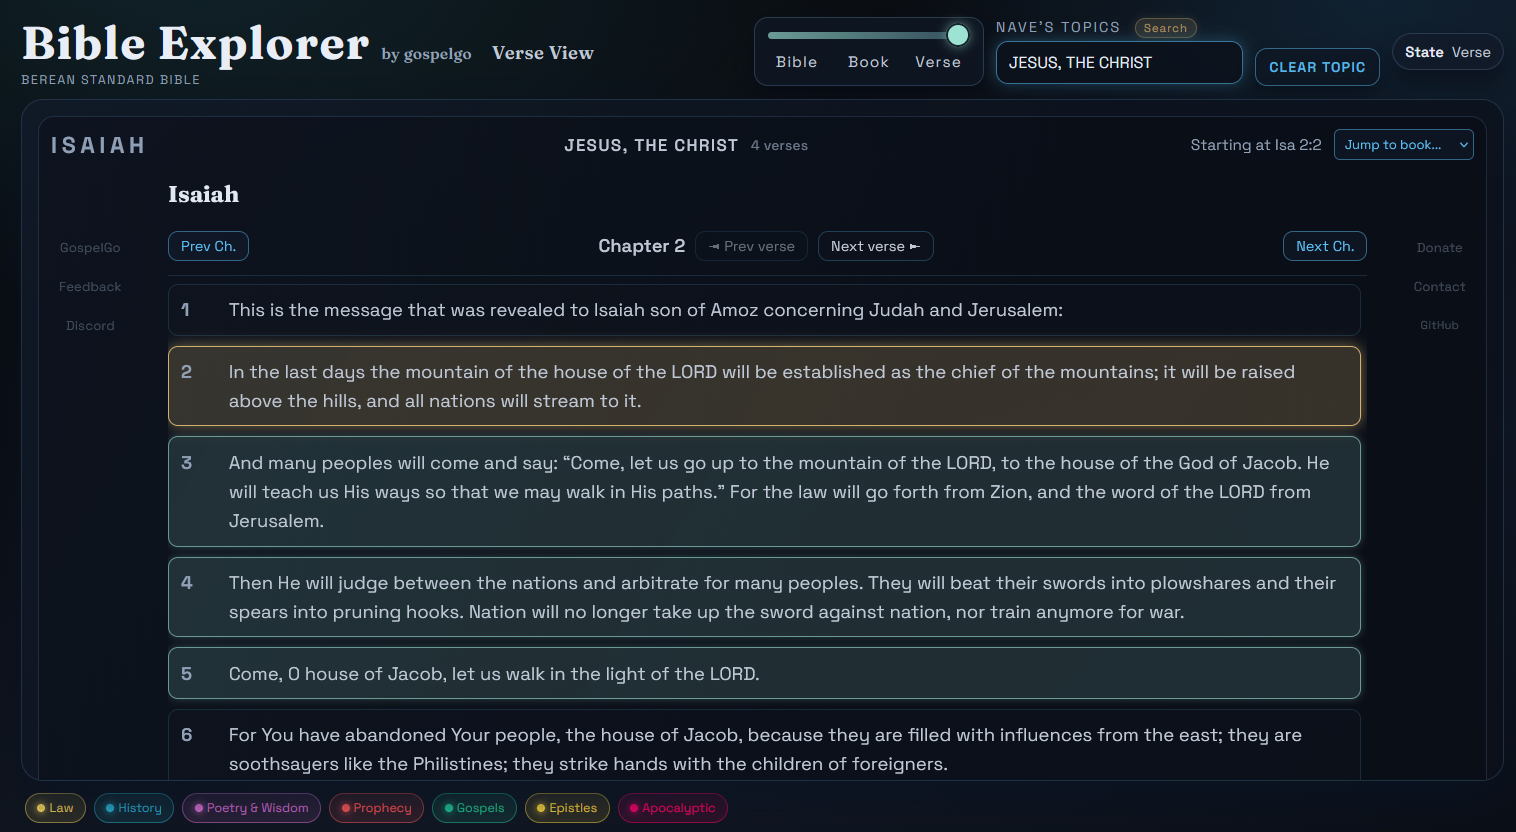This screenshot has width=1516, height=832.
Task: Visit the GitHub page
Action: pos(1439,325)
